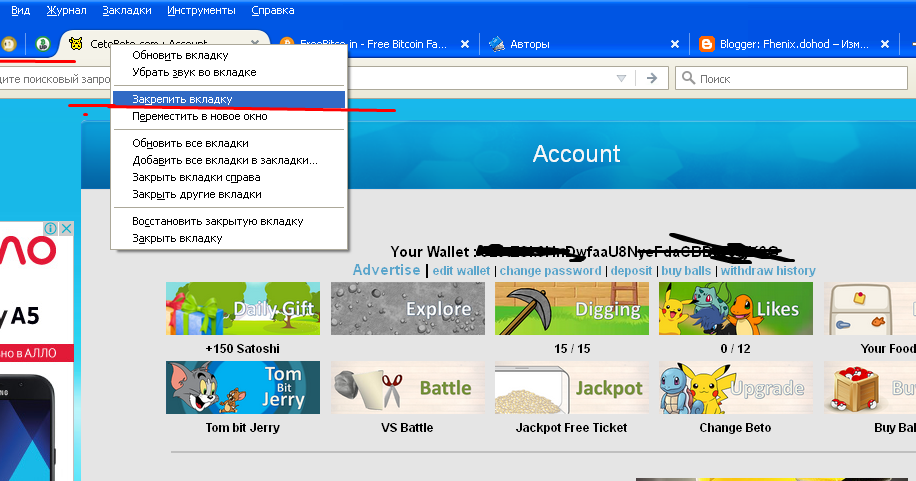Viewport: 916px width, 481px height.
Task: Open the Журнал menu
Action: pos(67,11)
